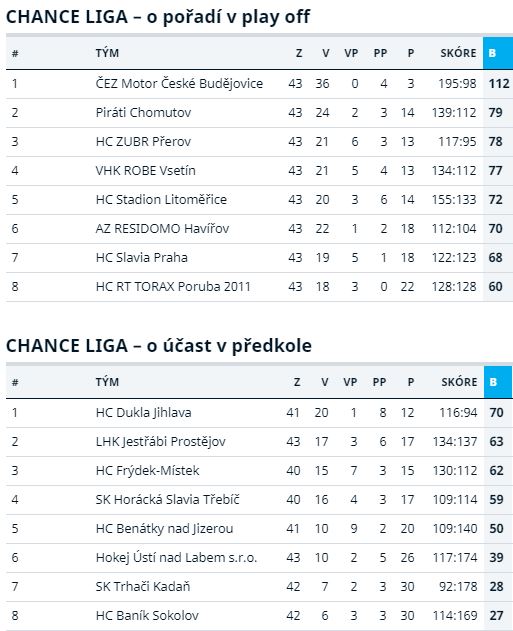Click TÝM header in předkole table
513x631 pixels.
(107, 382)
